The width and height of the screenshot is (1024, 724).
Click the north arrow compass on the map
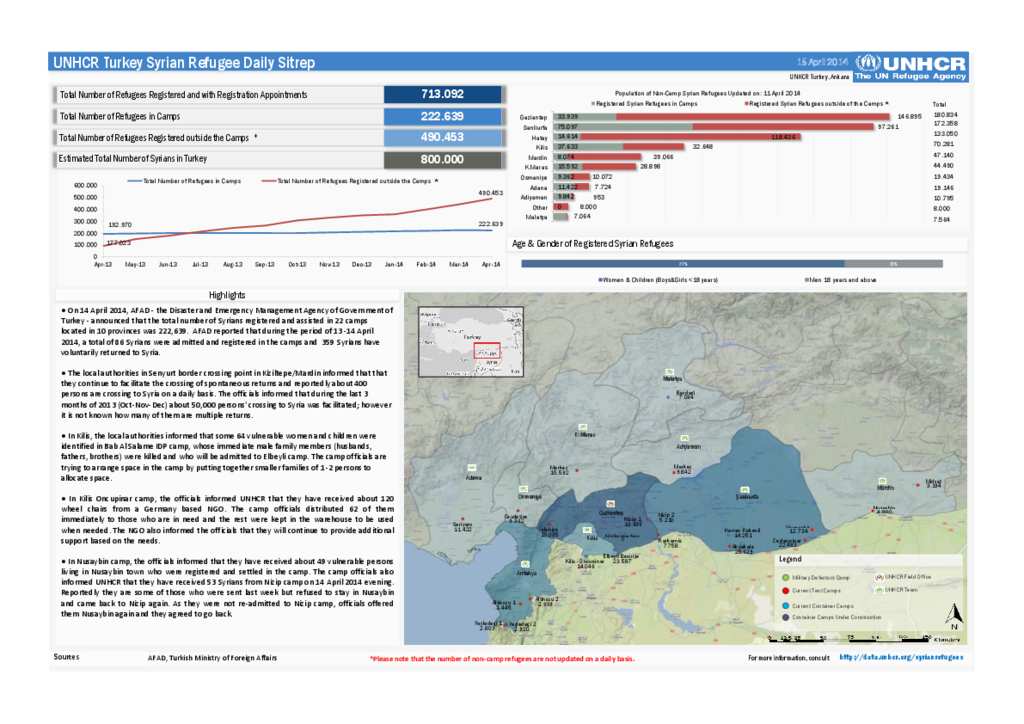[x=954, y=614]
